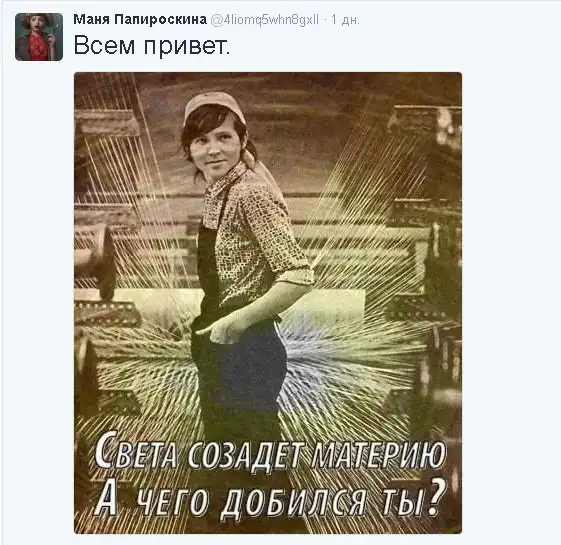Open Маня Папироскина's profile avatar
This screenshot has width=561, height=545.
pos(39,37)
